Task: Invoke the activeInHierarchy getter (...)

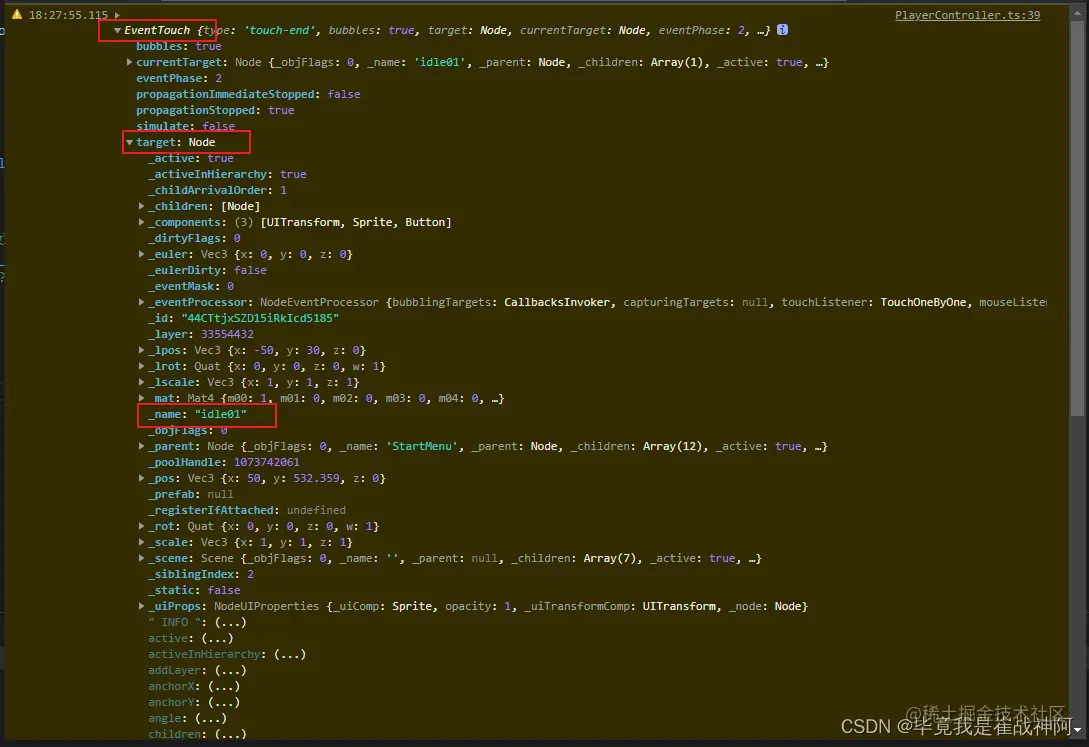Action: [x=290, y=654]
